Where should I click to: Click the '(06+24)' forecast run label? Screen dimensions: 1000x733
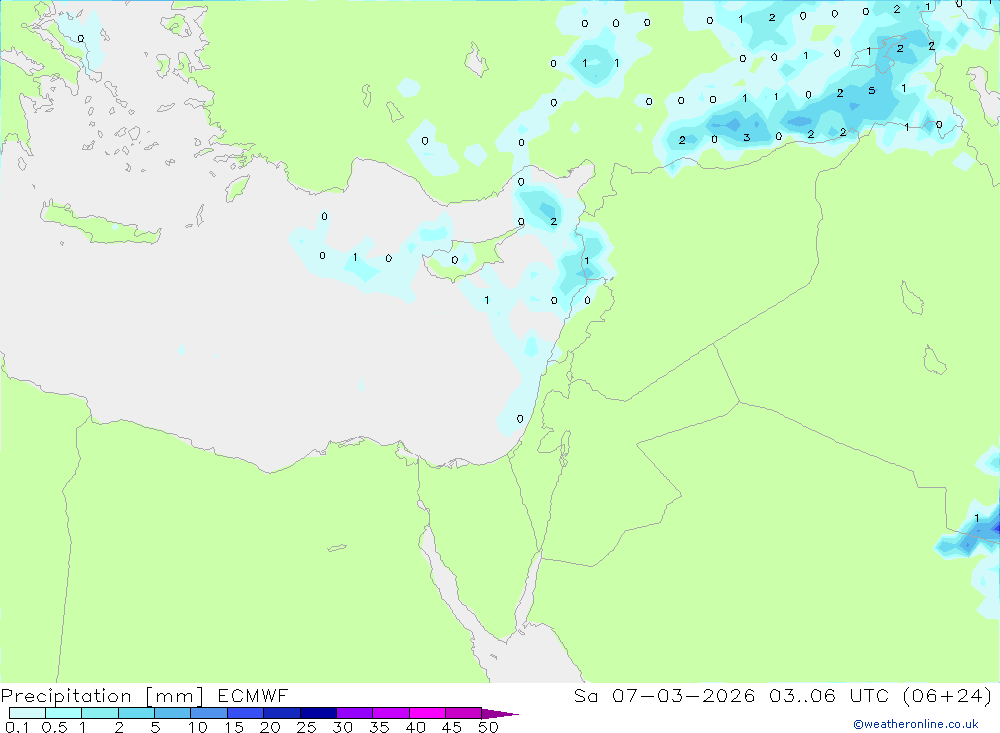(x=948, y=695)
